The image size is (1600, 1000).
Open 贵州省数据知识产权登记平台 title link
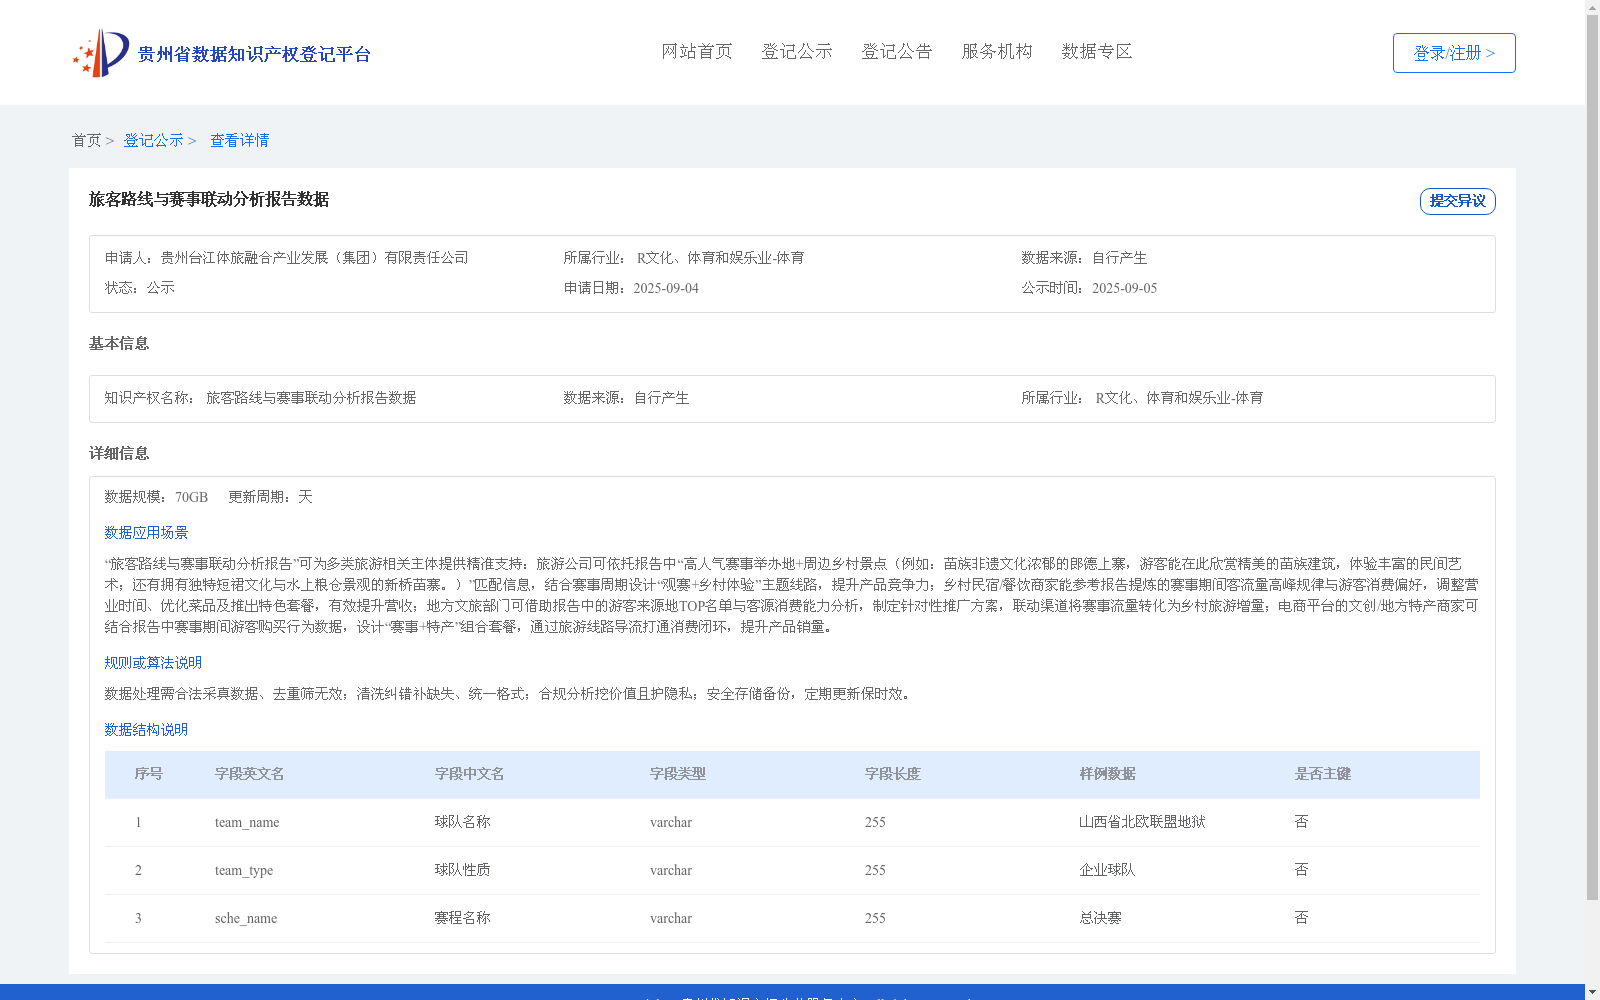coord(254,54)
